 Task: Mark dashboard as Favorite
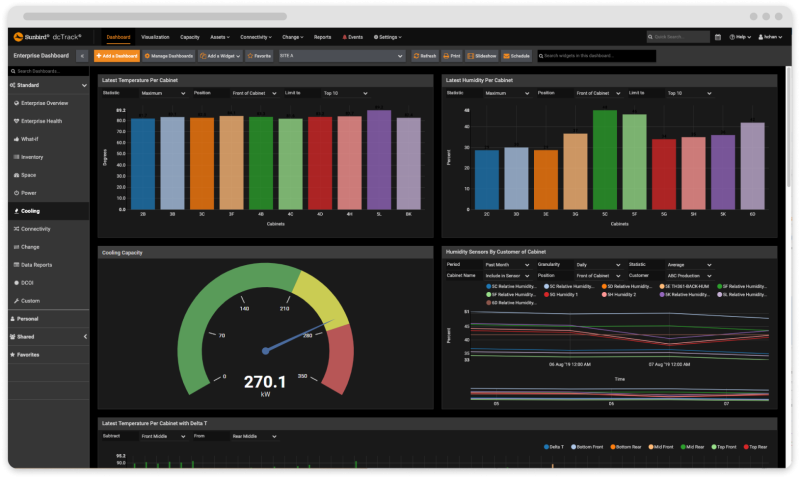click(x=260, y=56)
